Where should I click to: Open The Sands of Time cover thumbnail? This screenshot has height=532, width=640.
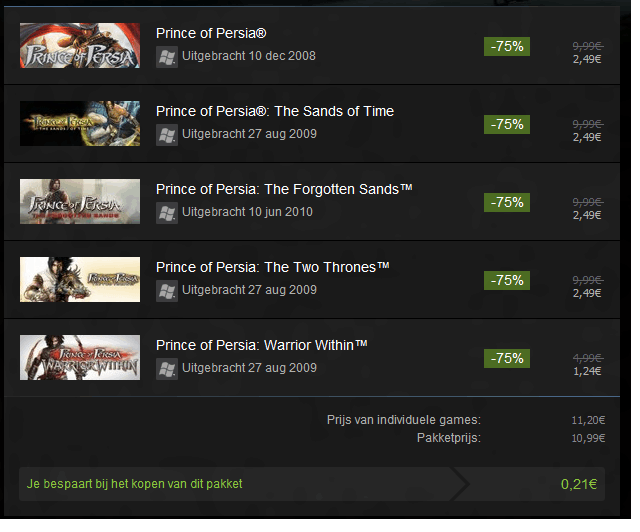(80, 124)
